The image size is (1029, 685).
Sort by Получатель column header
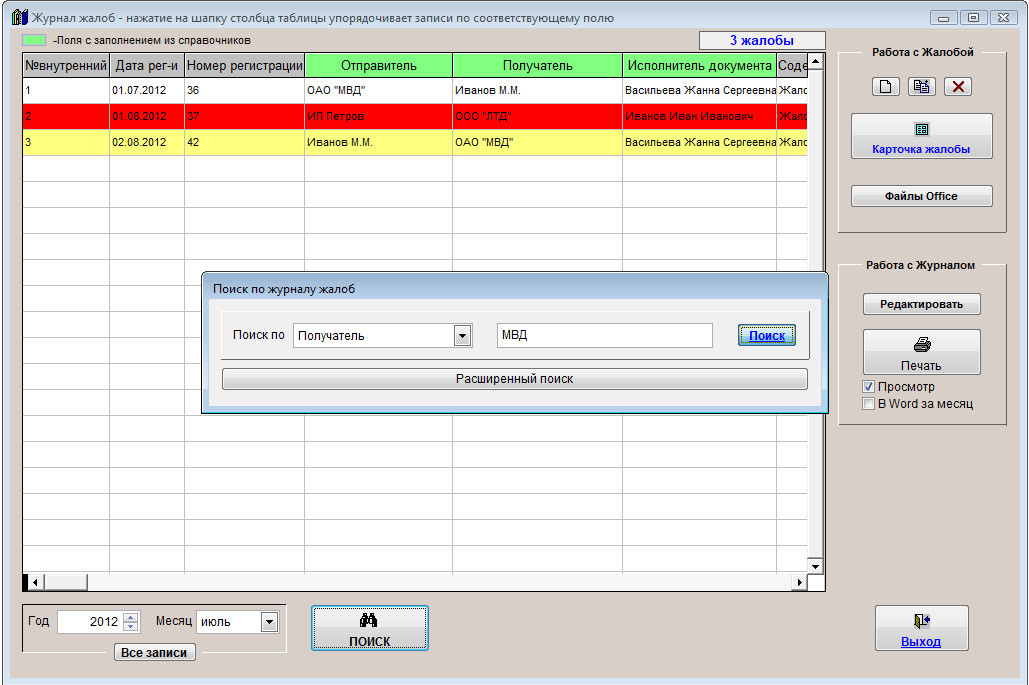[x=537, y=66]
